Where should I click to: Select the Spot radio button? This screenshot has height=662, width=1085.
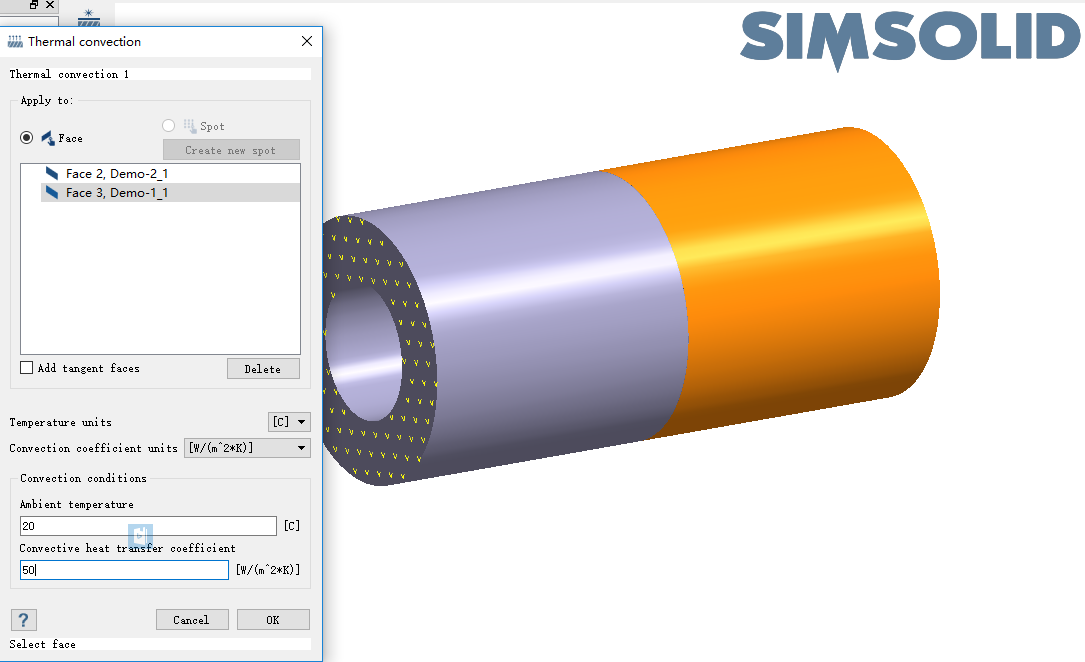pyautogui.click(x=168, y=125)
